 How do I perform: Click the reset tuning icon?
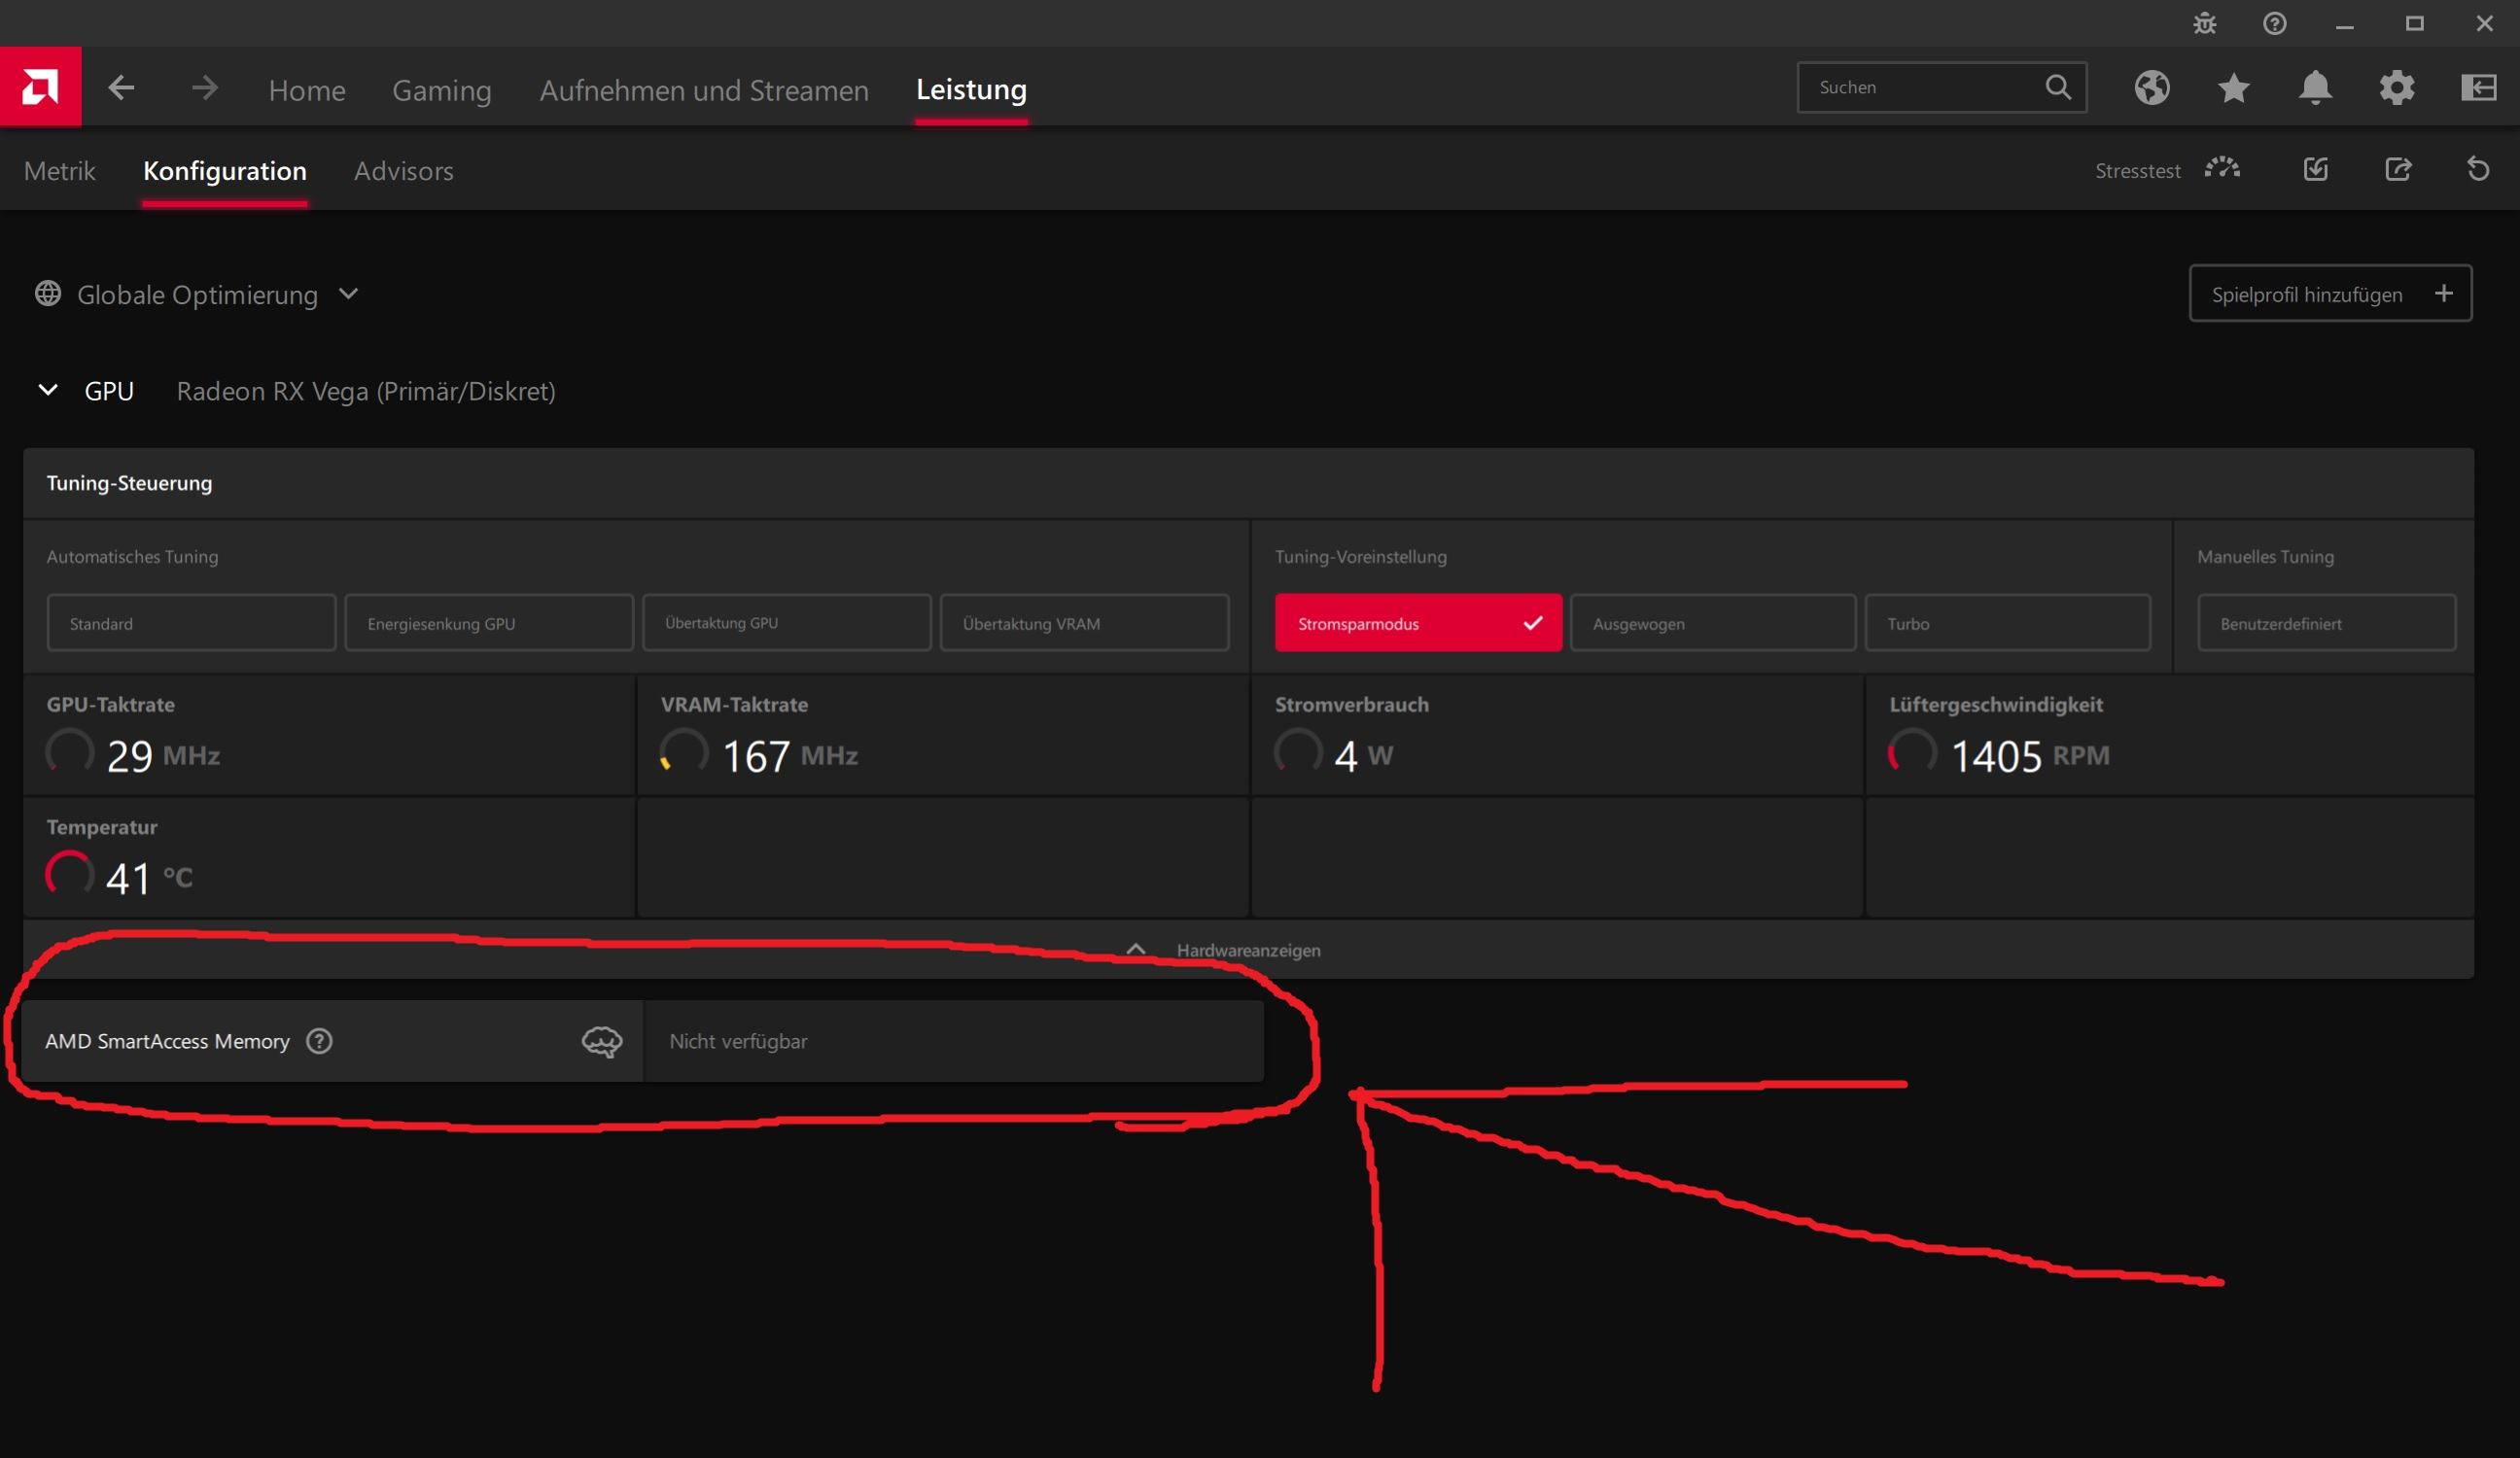(2477, 169)
